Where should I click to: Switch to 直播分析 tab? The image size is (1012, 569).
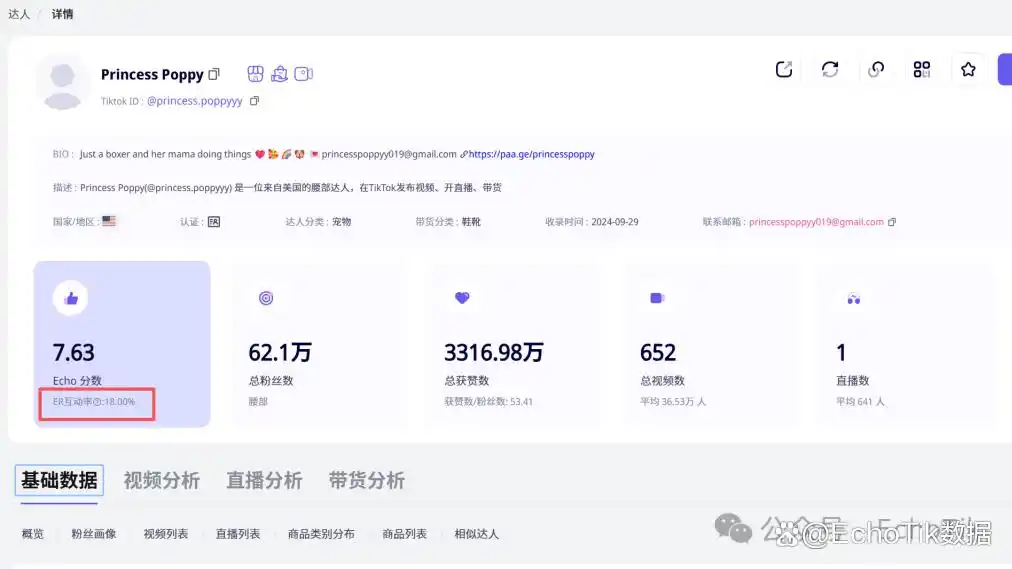(x=264, y=481)
